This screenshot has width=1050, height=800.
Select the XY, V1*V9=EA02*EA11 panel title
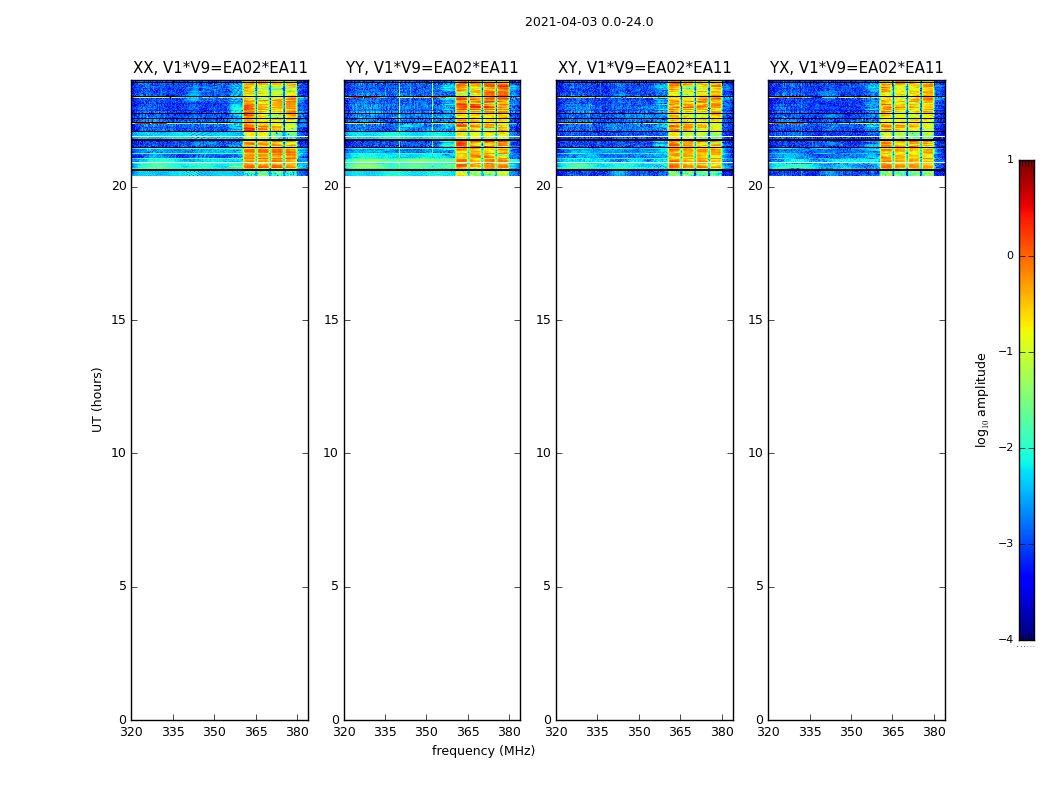(x=644, y=68)
